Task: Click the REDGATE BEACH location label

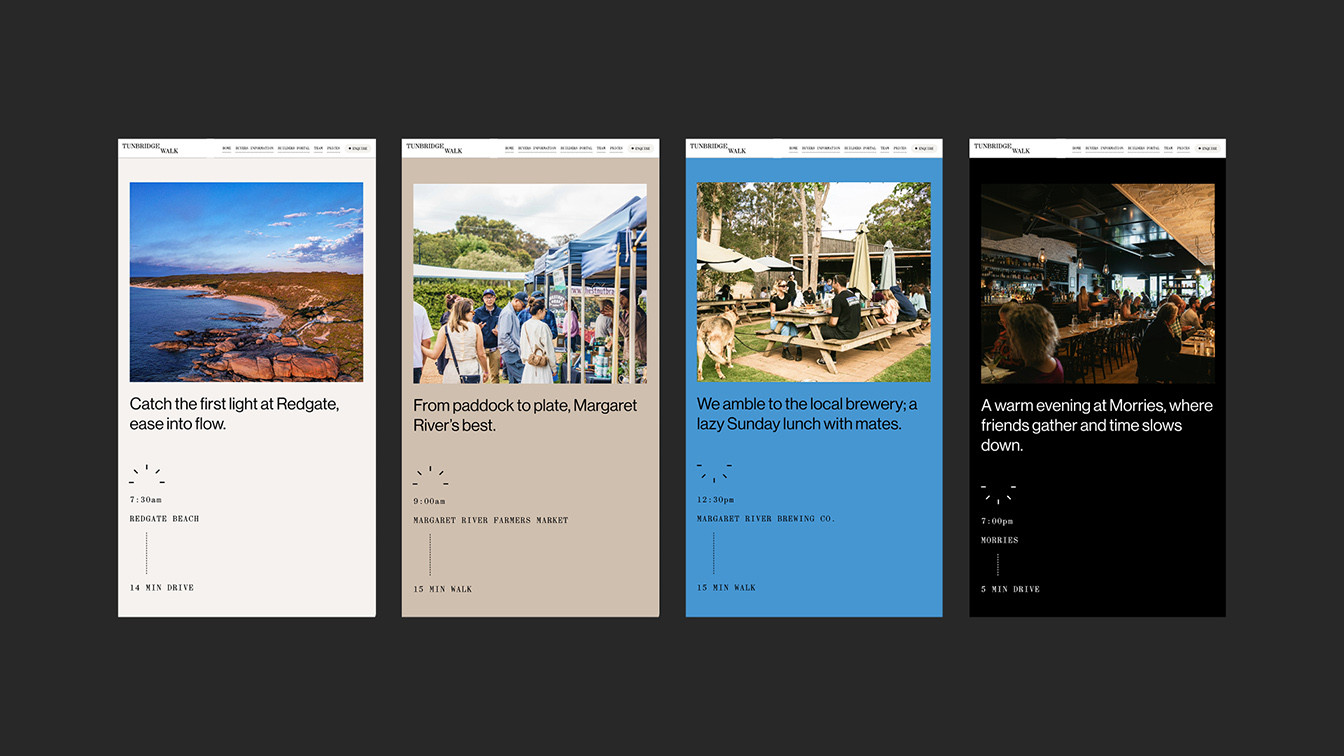Action: [x=164, y=519]
